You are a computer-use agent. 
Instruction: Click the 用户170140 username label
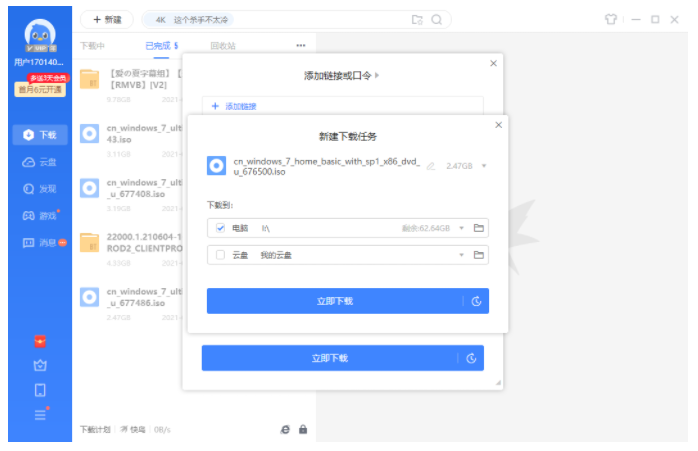pos(39,62)
